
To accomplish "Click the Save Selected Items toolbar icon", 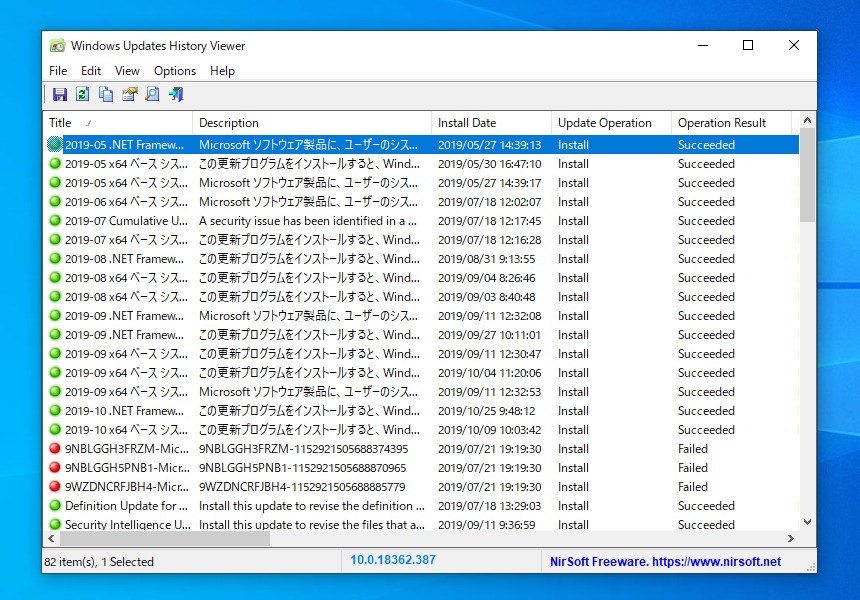I will pos(60,95).
